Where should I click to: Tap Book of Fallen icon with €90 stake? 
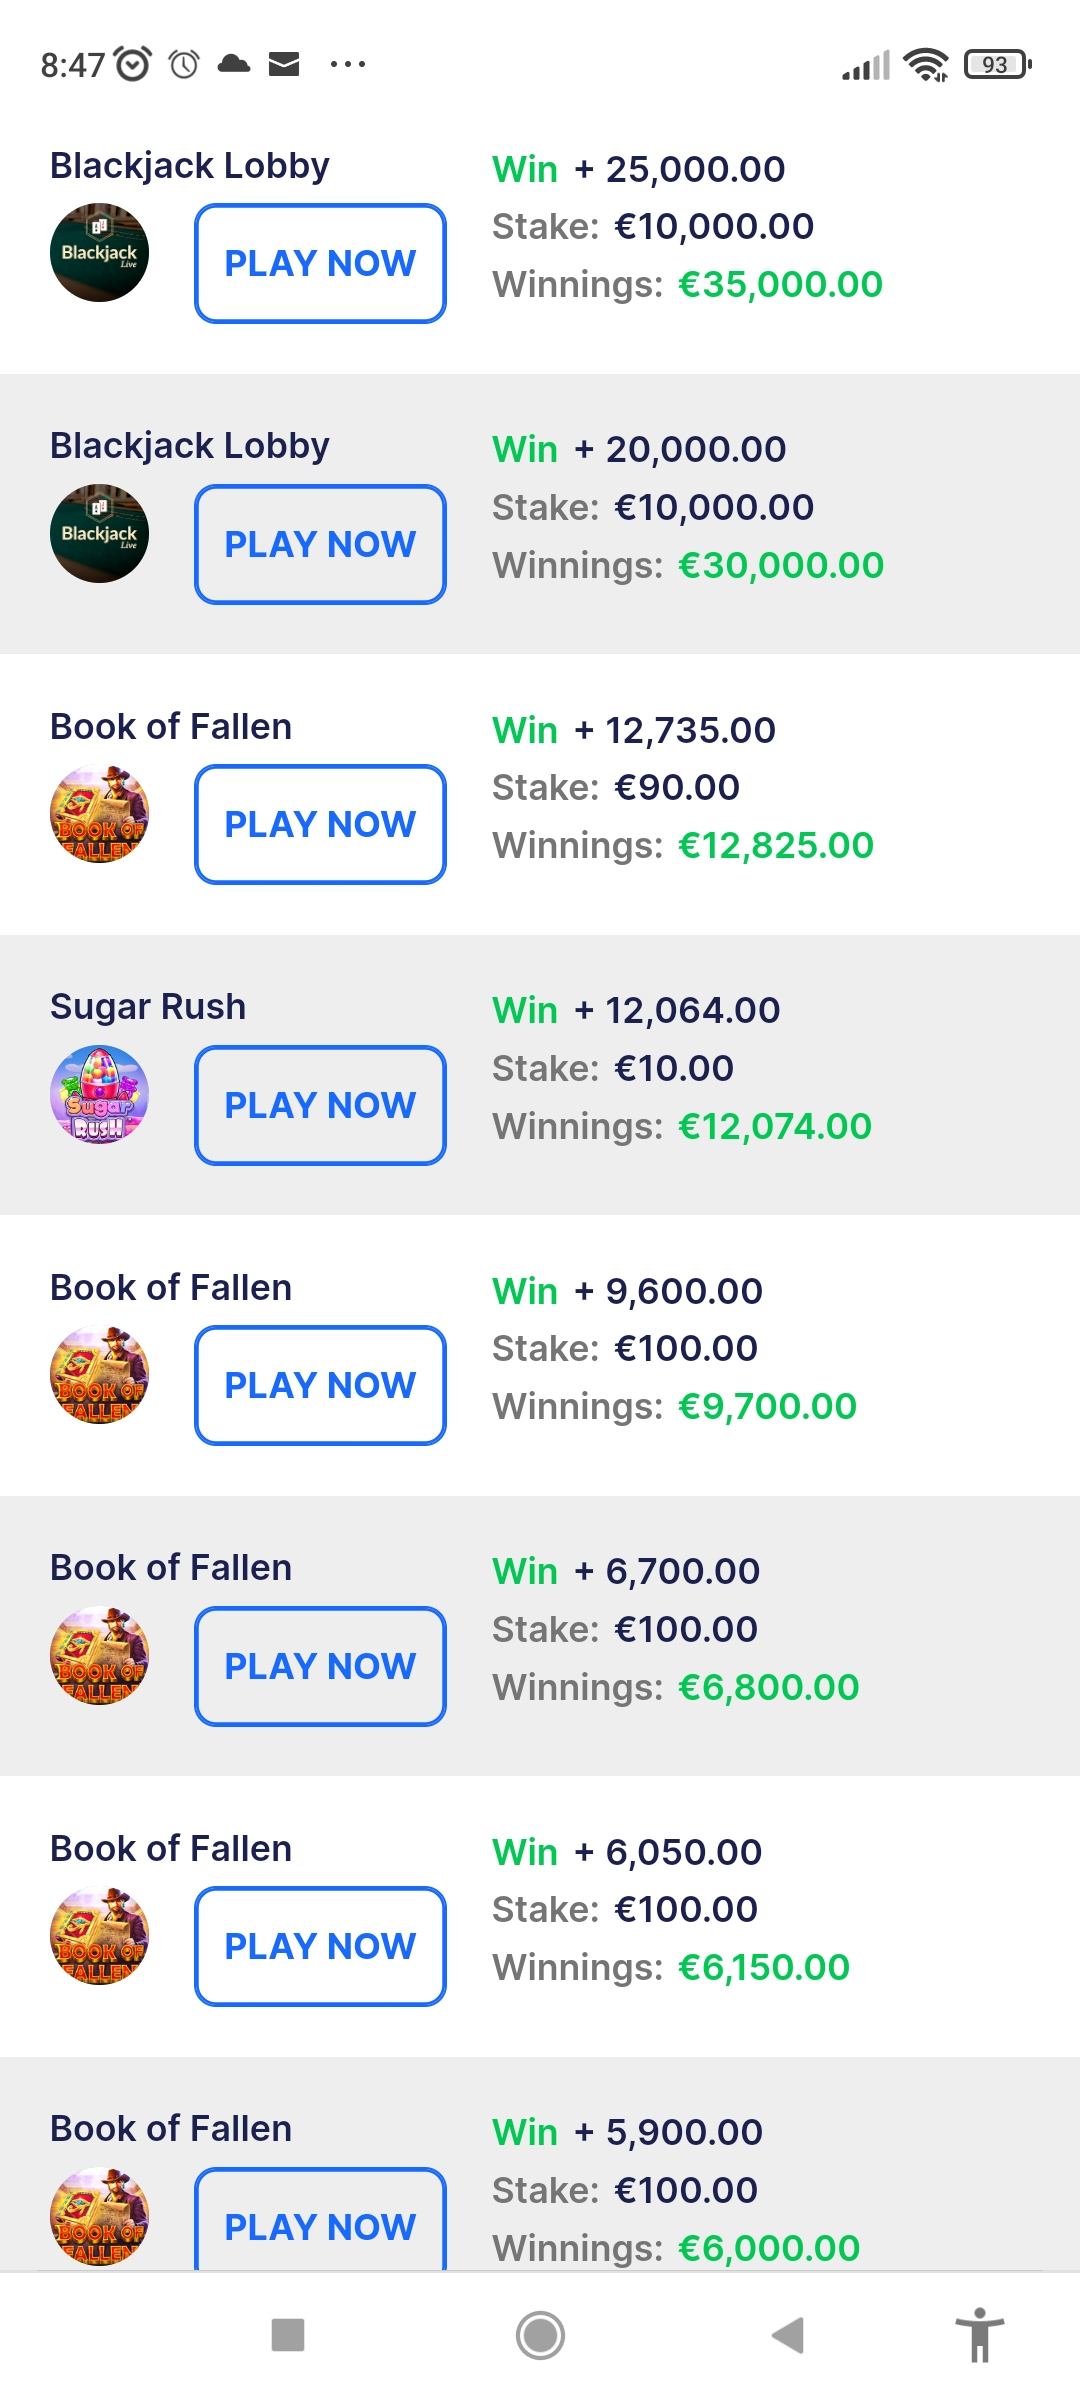click(x=99, y=814)
